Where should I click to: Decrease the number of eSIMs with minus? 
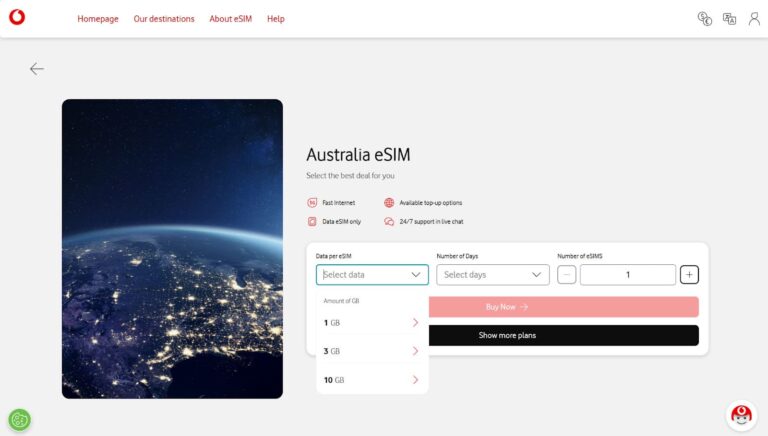tap(567, 275)
